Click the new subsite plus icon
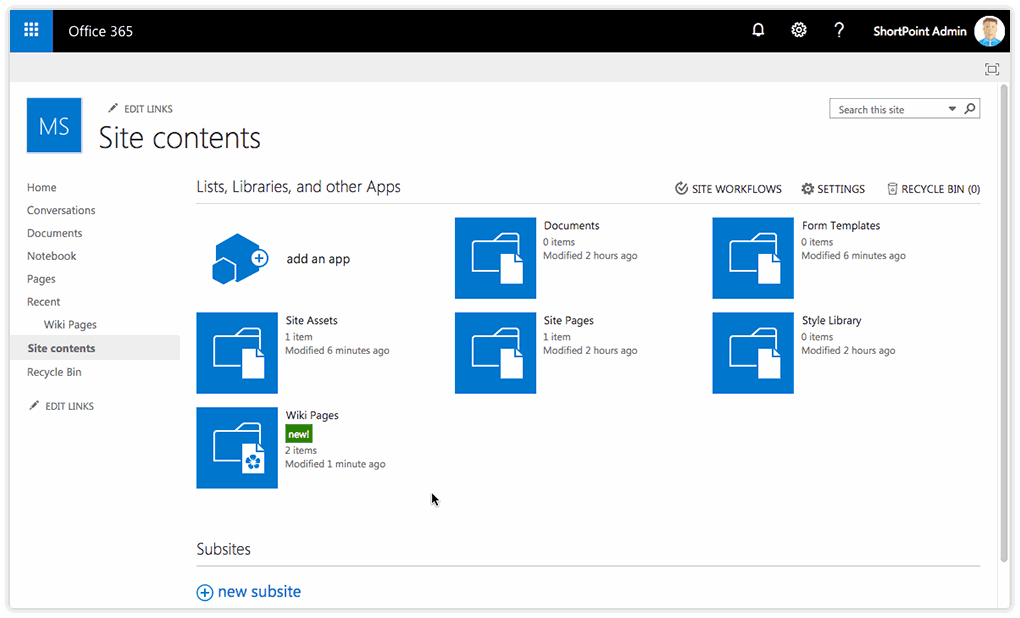1020x618 pixels. pyautogui.click(x=204, y=592)
